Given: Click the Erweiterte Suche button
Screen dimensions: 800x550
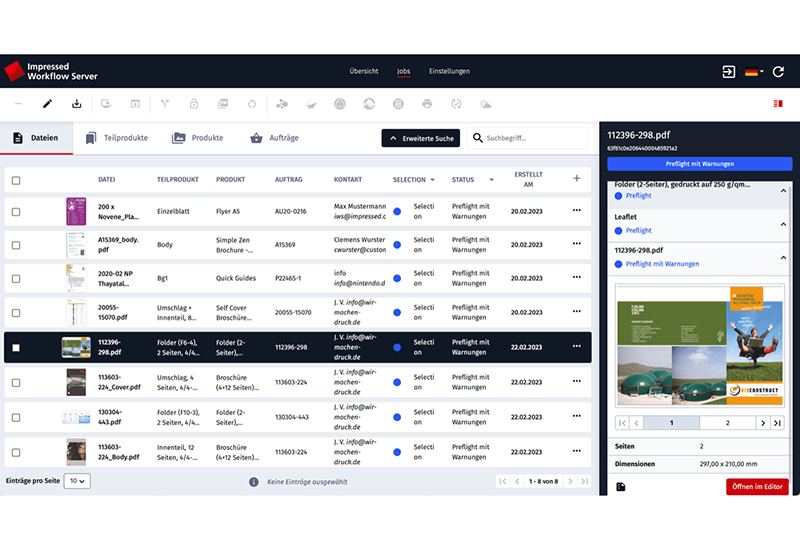Looking at the screenshot, I should click(421, 139).
